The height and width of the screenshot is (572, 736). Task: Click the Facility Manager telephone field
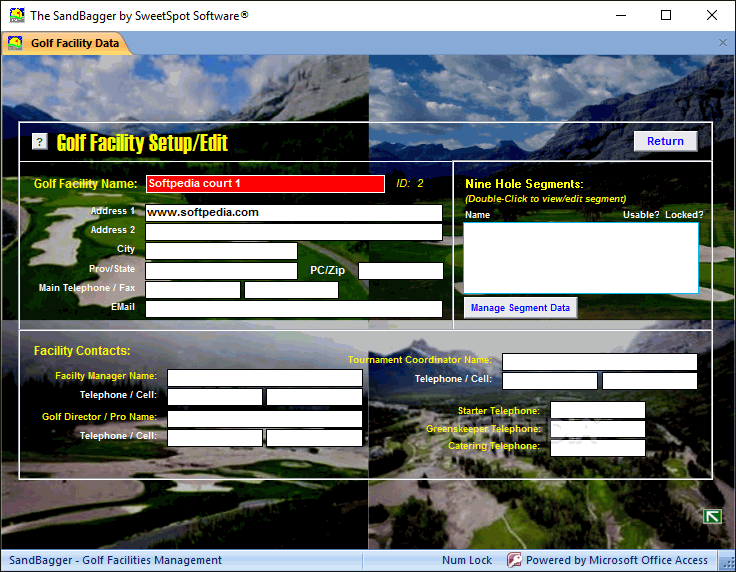pos(215,397)
